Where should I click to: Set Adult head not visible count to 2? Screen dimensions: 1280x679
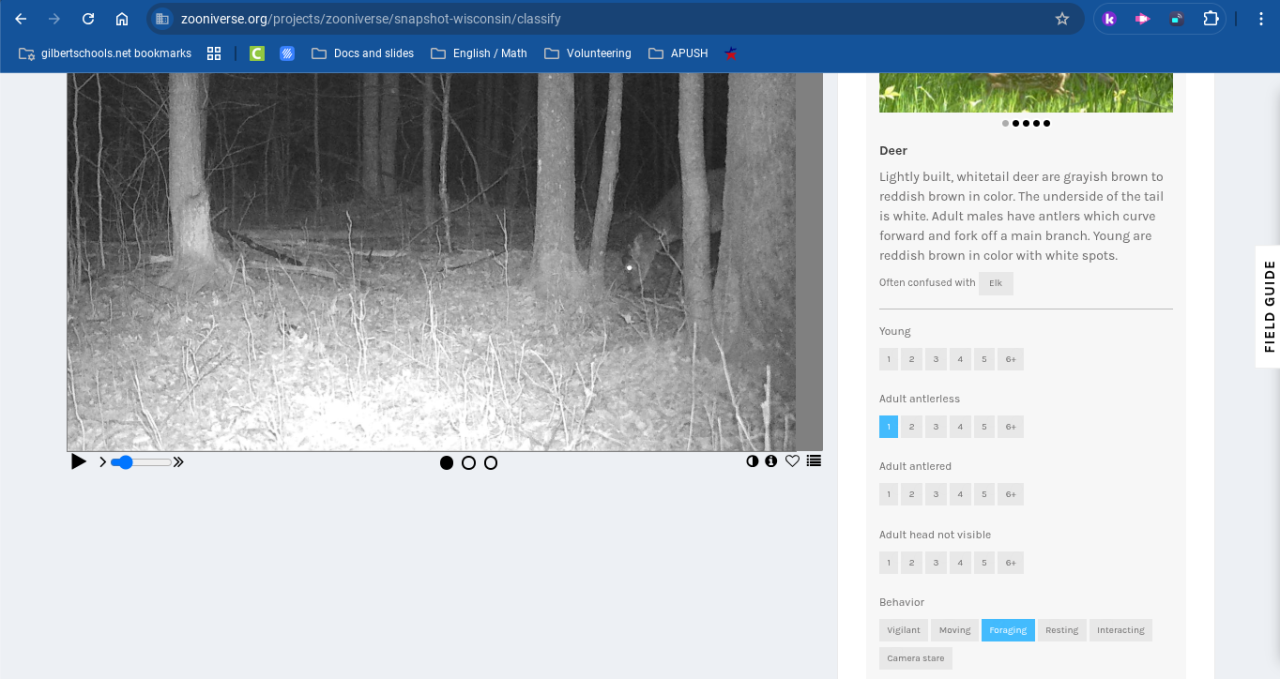[912, 562]
